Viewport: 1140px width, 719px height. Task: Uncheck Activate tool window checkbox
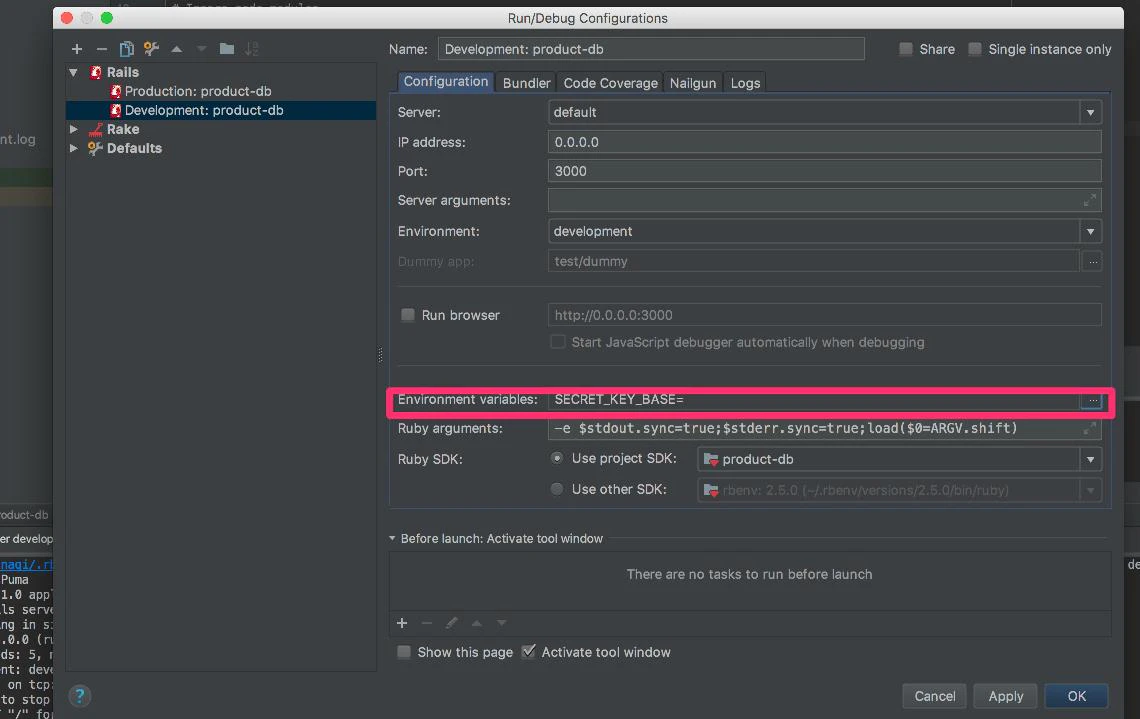pos(529,651)
